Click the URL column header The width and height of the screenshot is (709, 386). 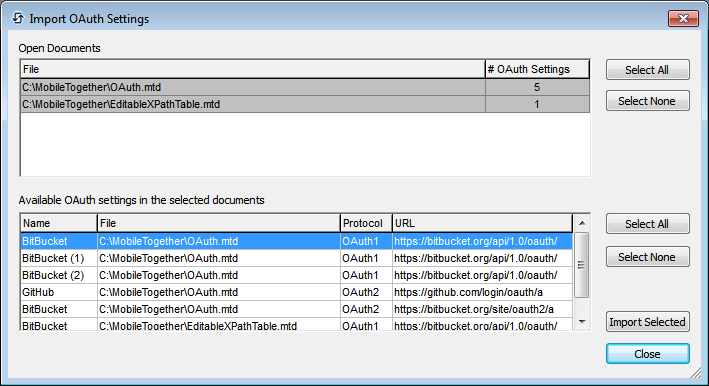coord(482,223)
